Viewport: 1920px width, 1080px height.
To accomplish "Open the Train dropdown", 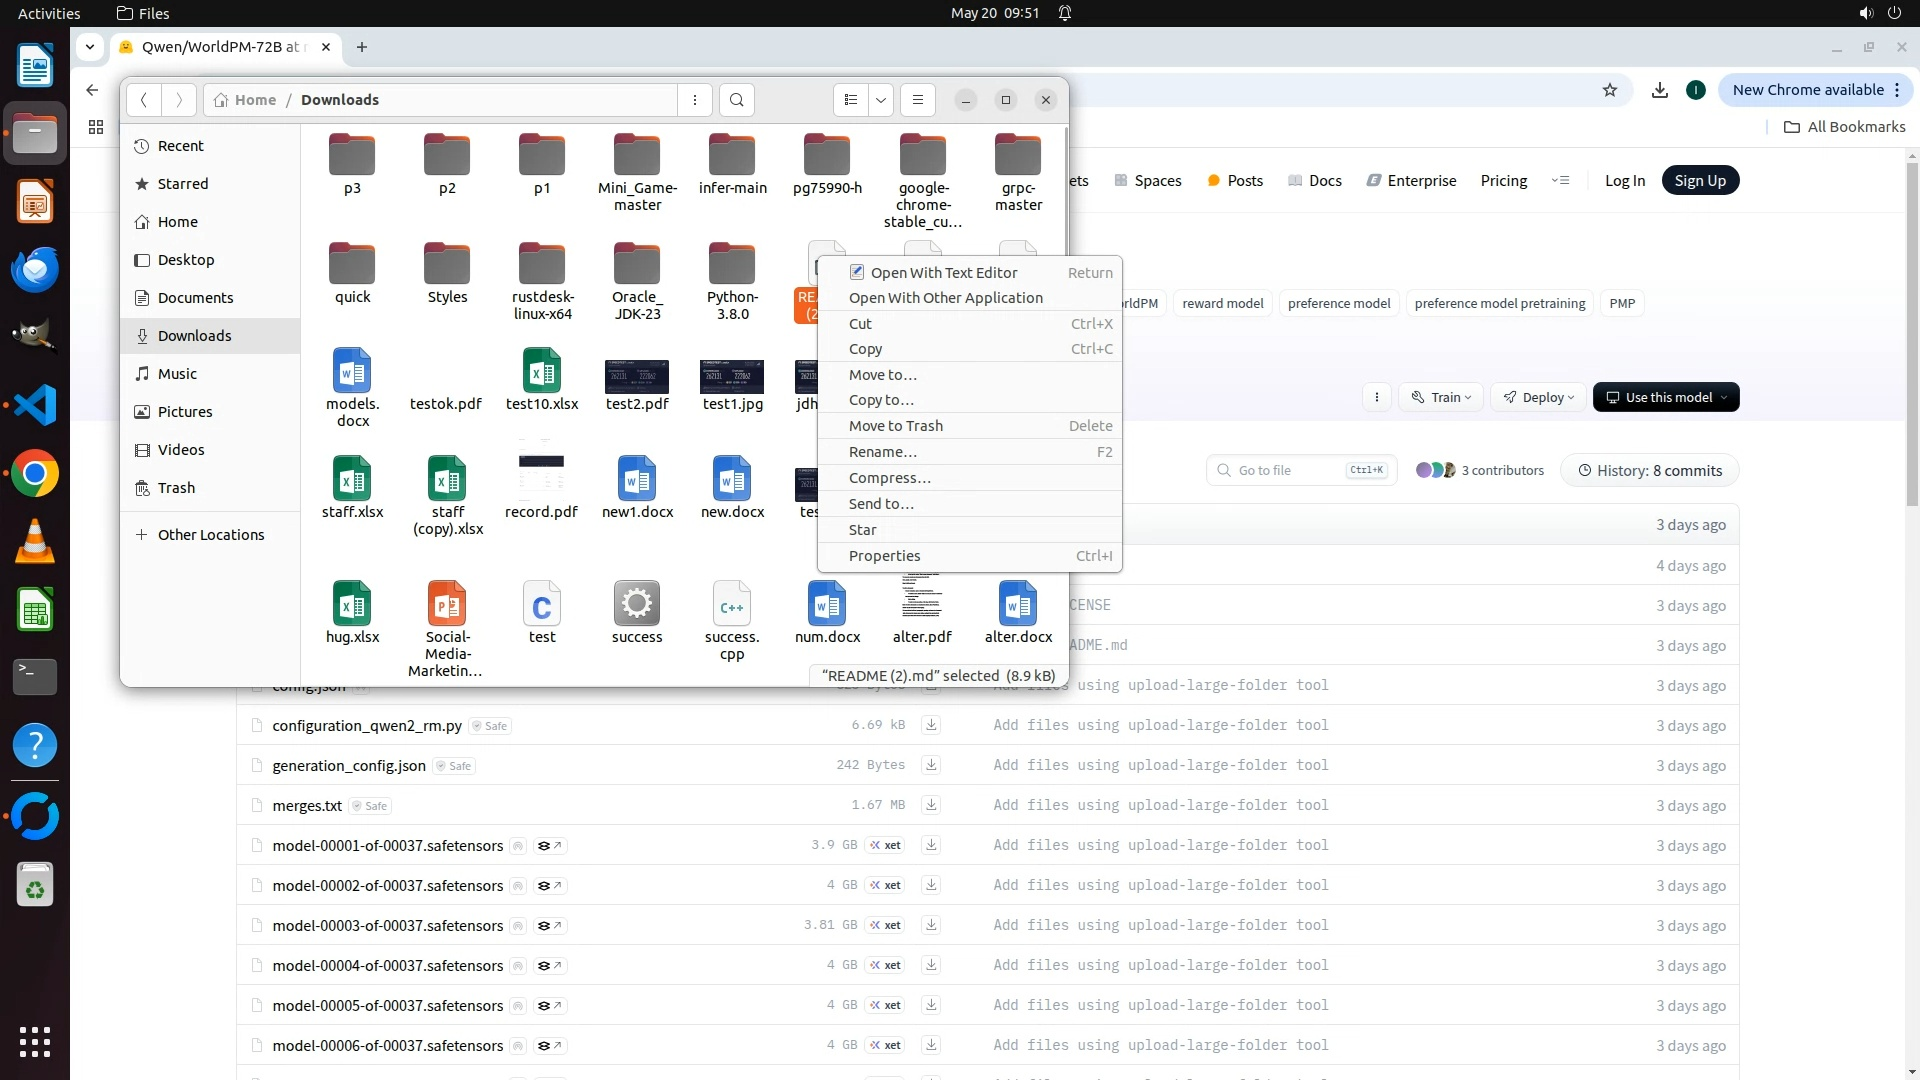I will click(x=1441, y=397).
